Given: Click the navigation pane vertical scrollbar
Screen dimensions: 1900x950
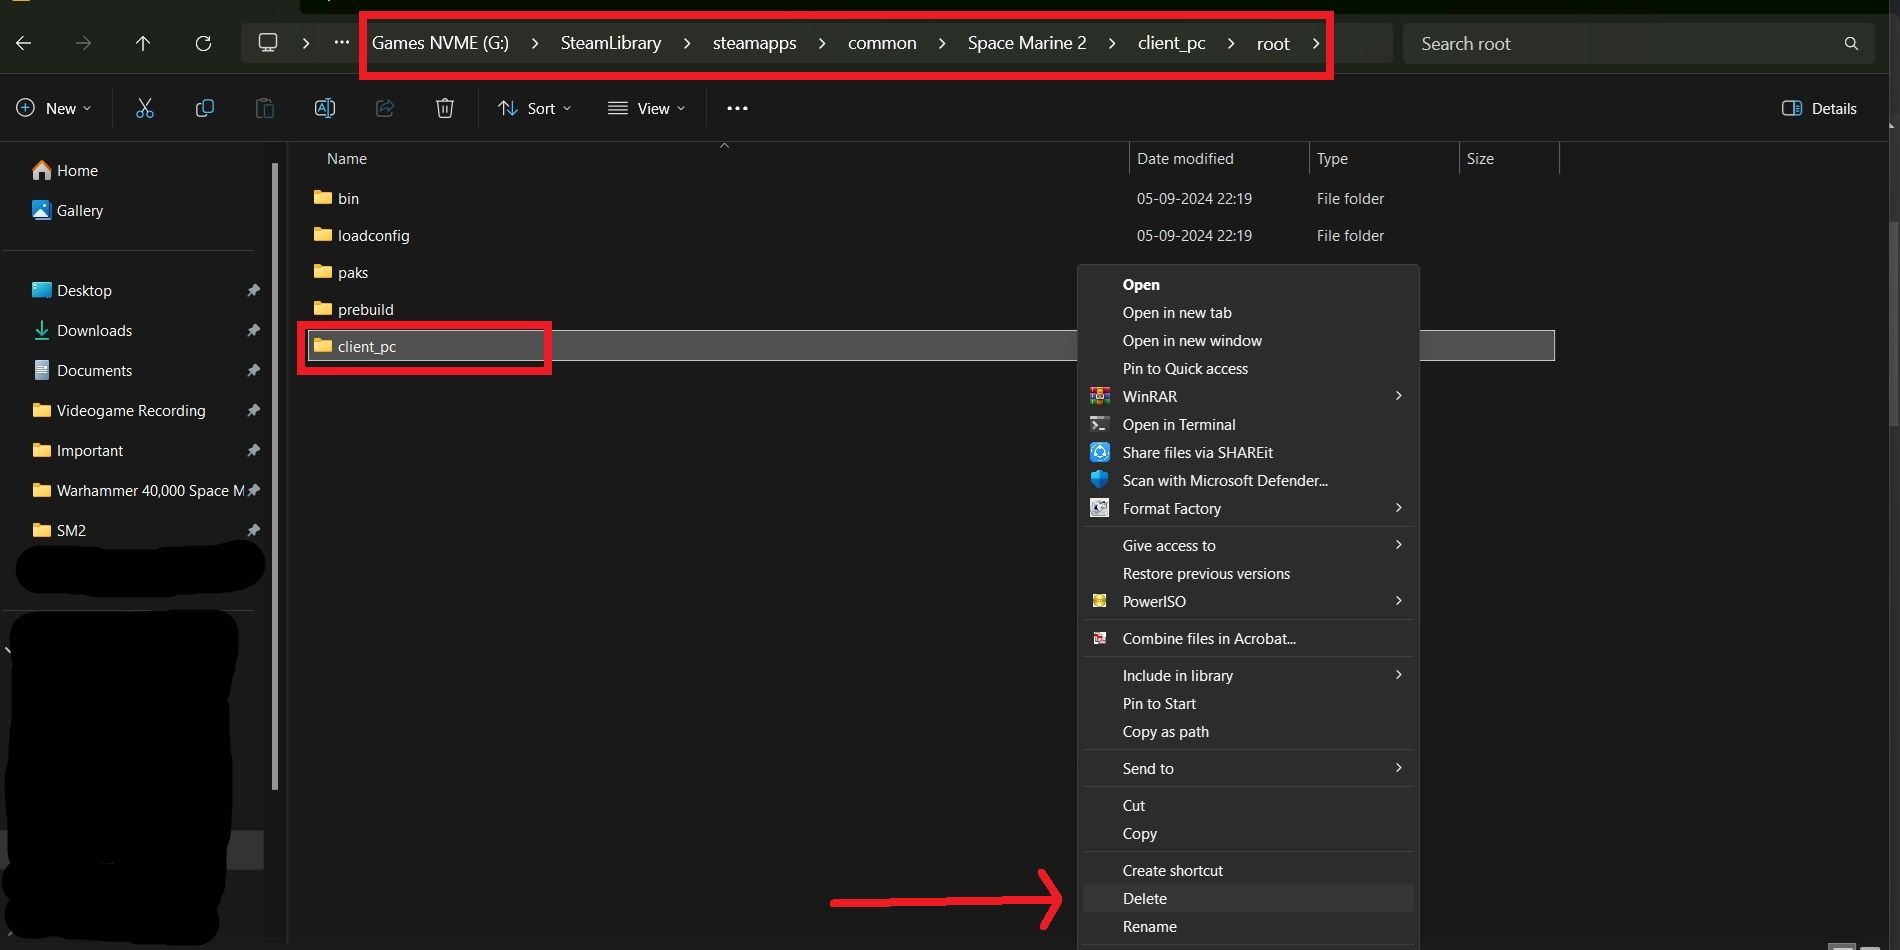Looking at the screenshot, I should [x=276, y=477].
